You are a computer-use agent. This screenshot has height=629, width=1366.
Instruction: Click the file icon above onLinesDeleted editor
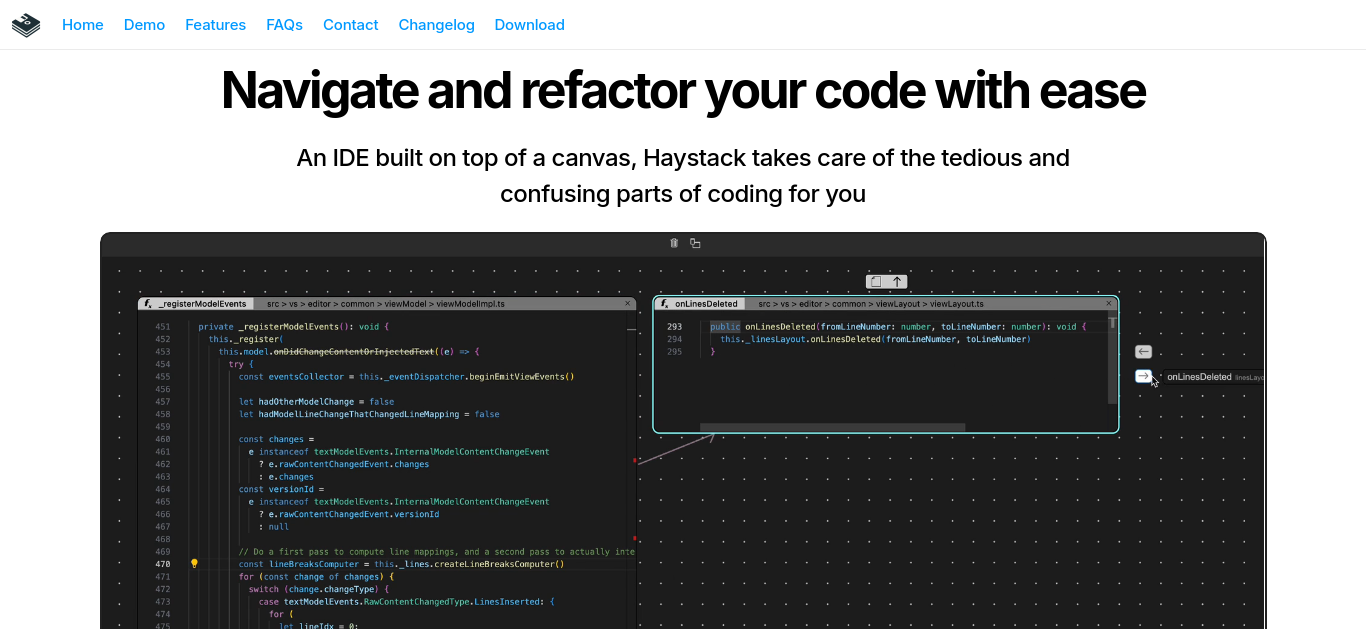[876, 282]
